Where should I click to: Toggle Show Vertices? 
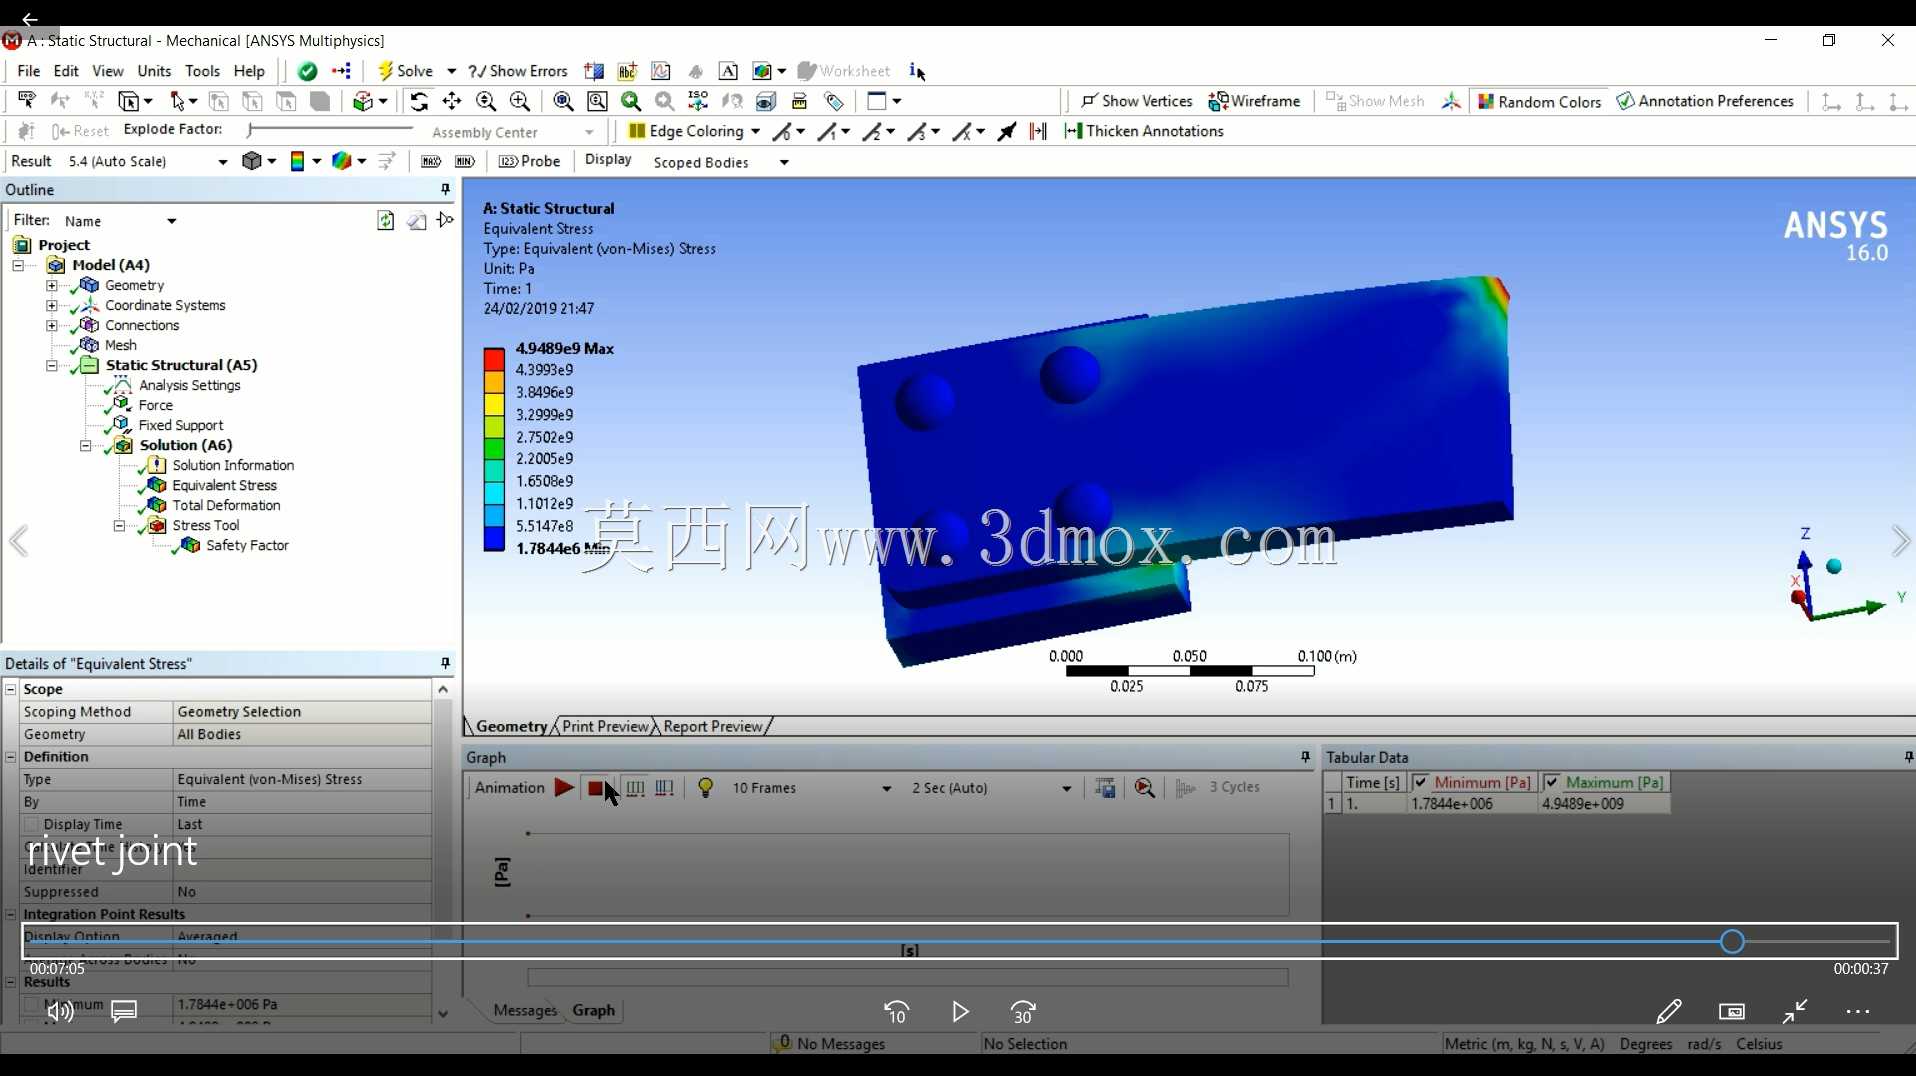pos(1136,101)
